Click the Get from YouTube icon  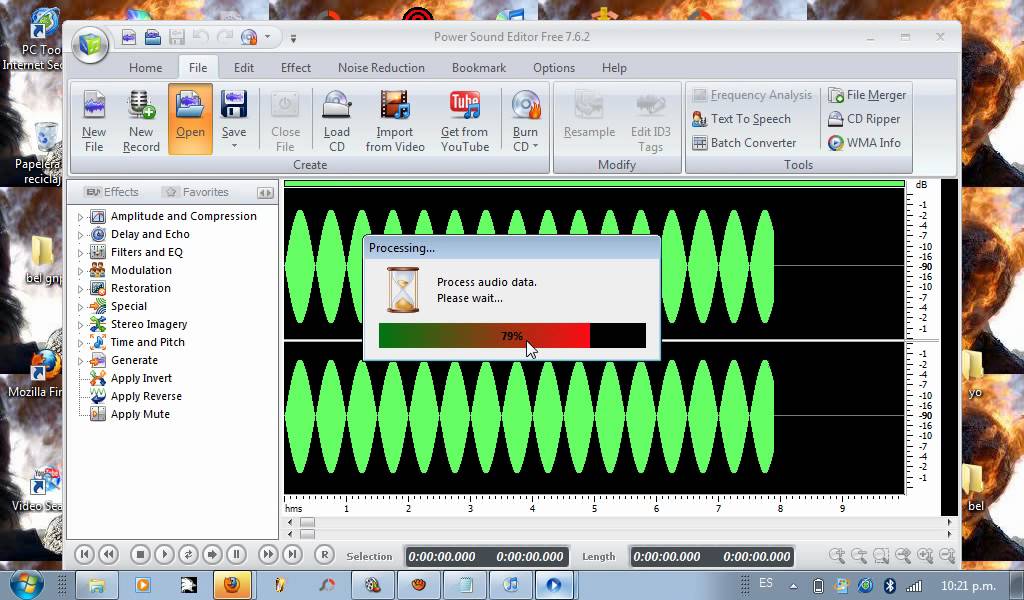click(464, 105)
